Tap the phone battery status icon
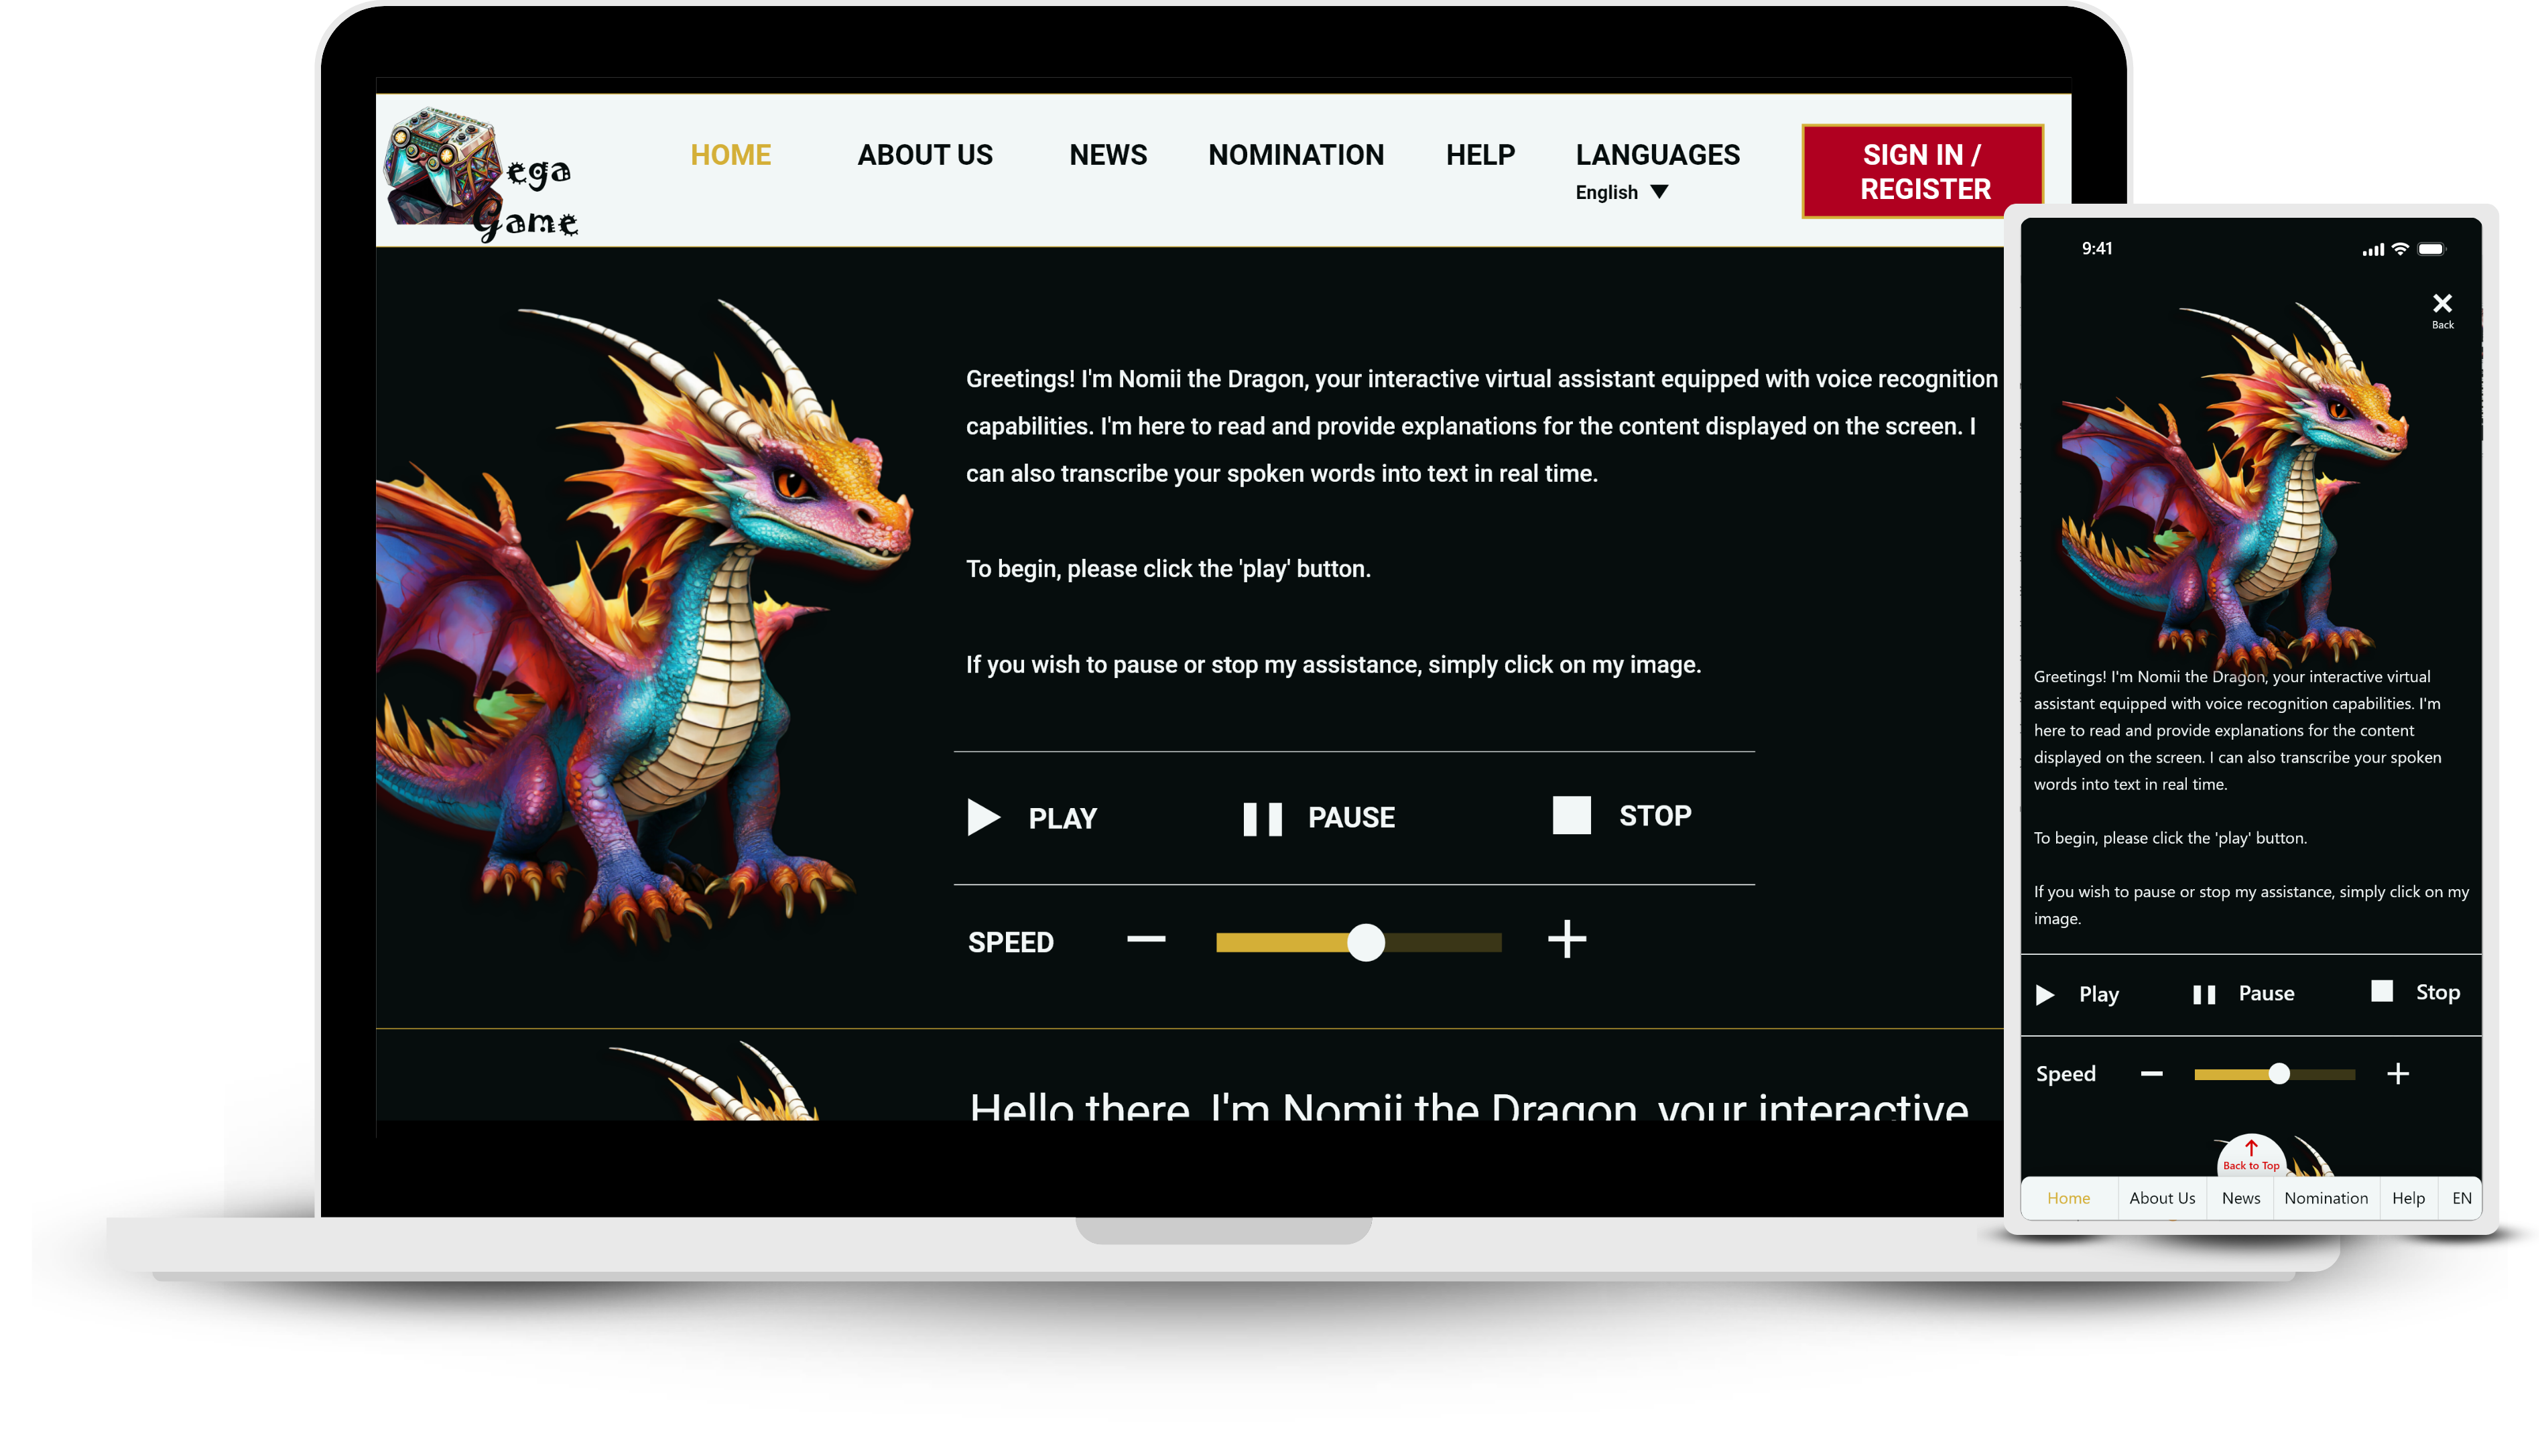Viewport: 2540px width, 1456px height. [2431, 249]
